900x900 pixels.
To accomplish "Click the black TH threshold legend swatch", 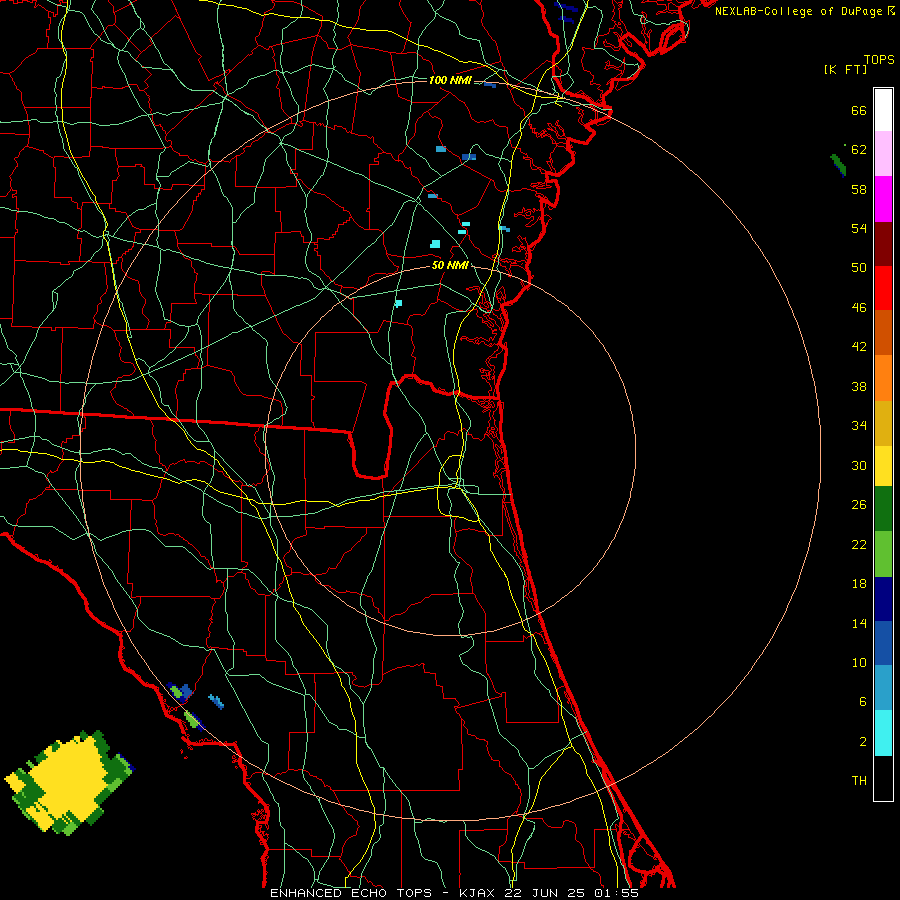I will [883, 778].
